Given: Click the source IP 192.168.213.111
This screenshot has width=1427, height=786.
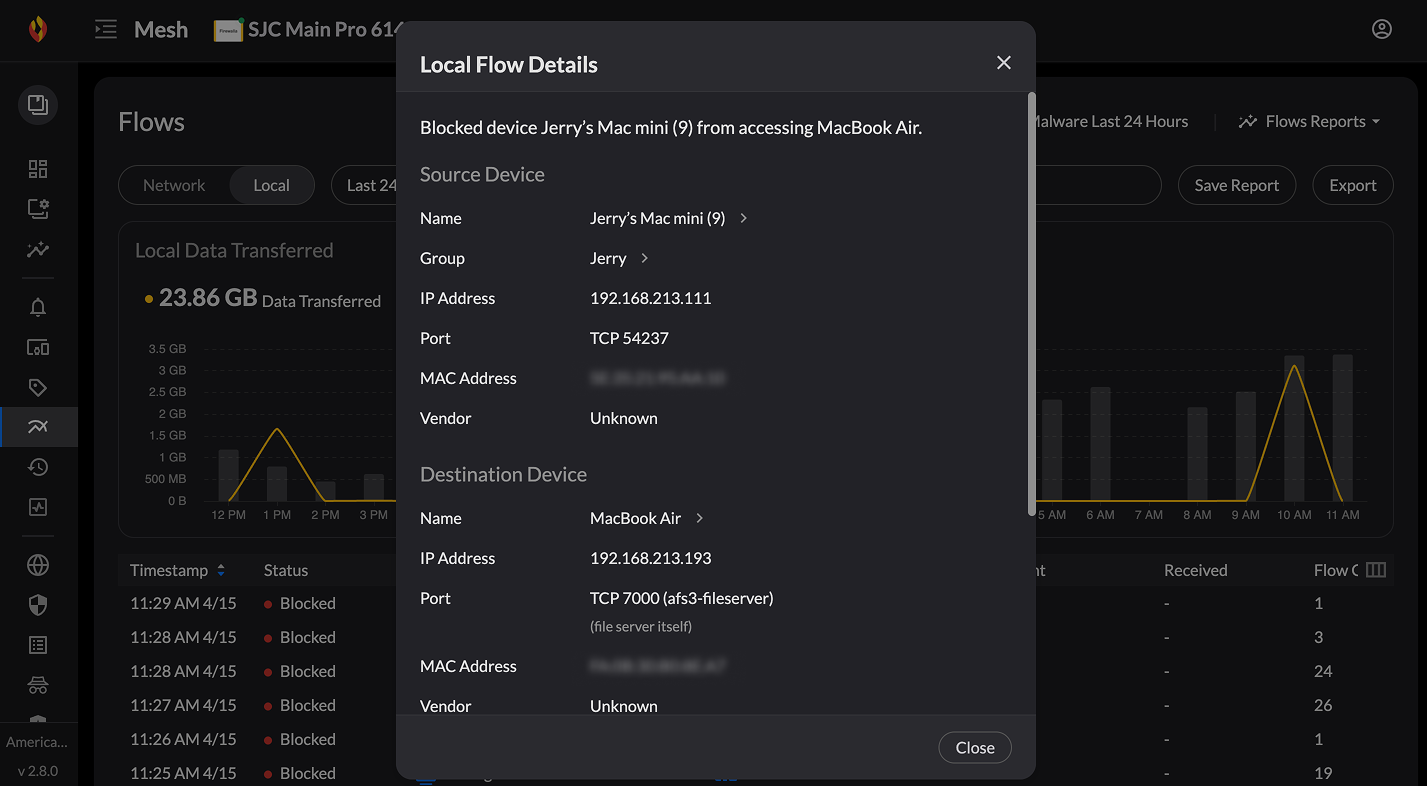Looking at the screenshot, I should (651, 298).
